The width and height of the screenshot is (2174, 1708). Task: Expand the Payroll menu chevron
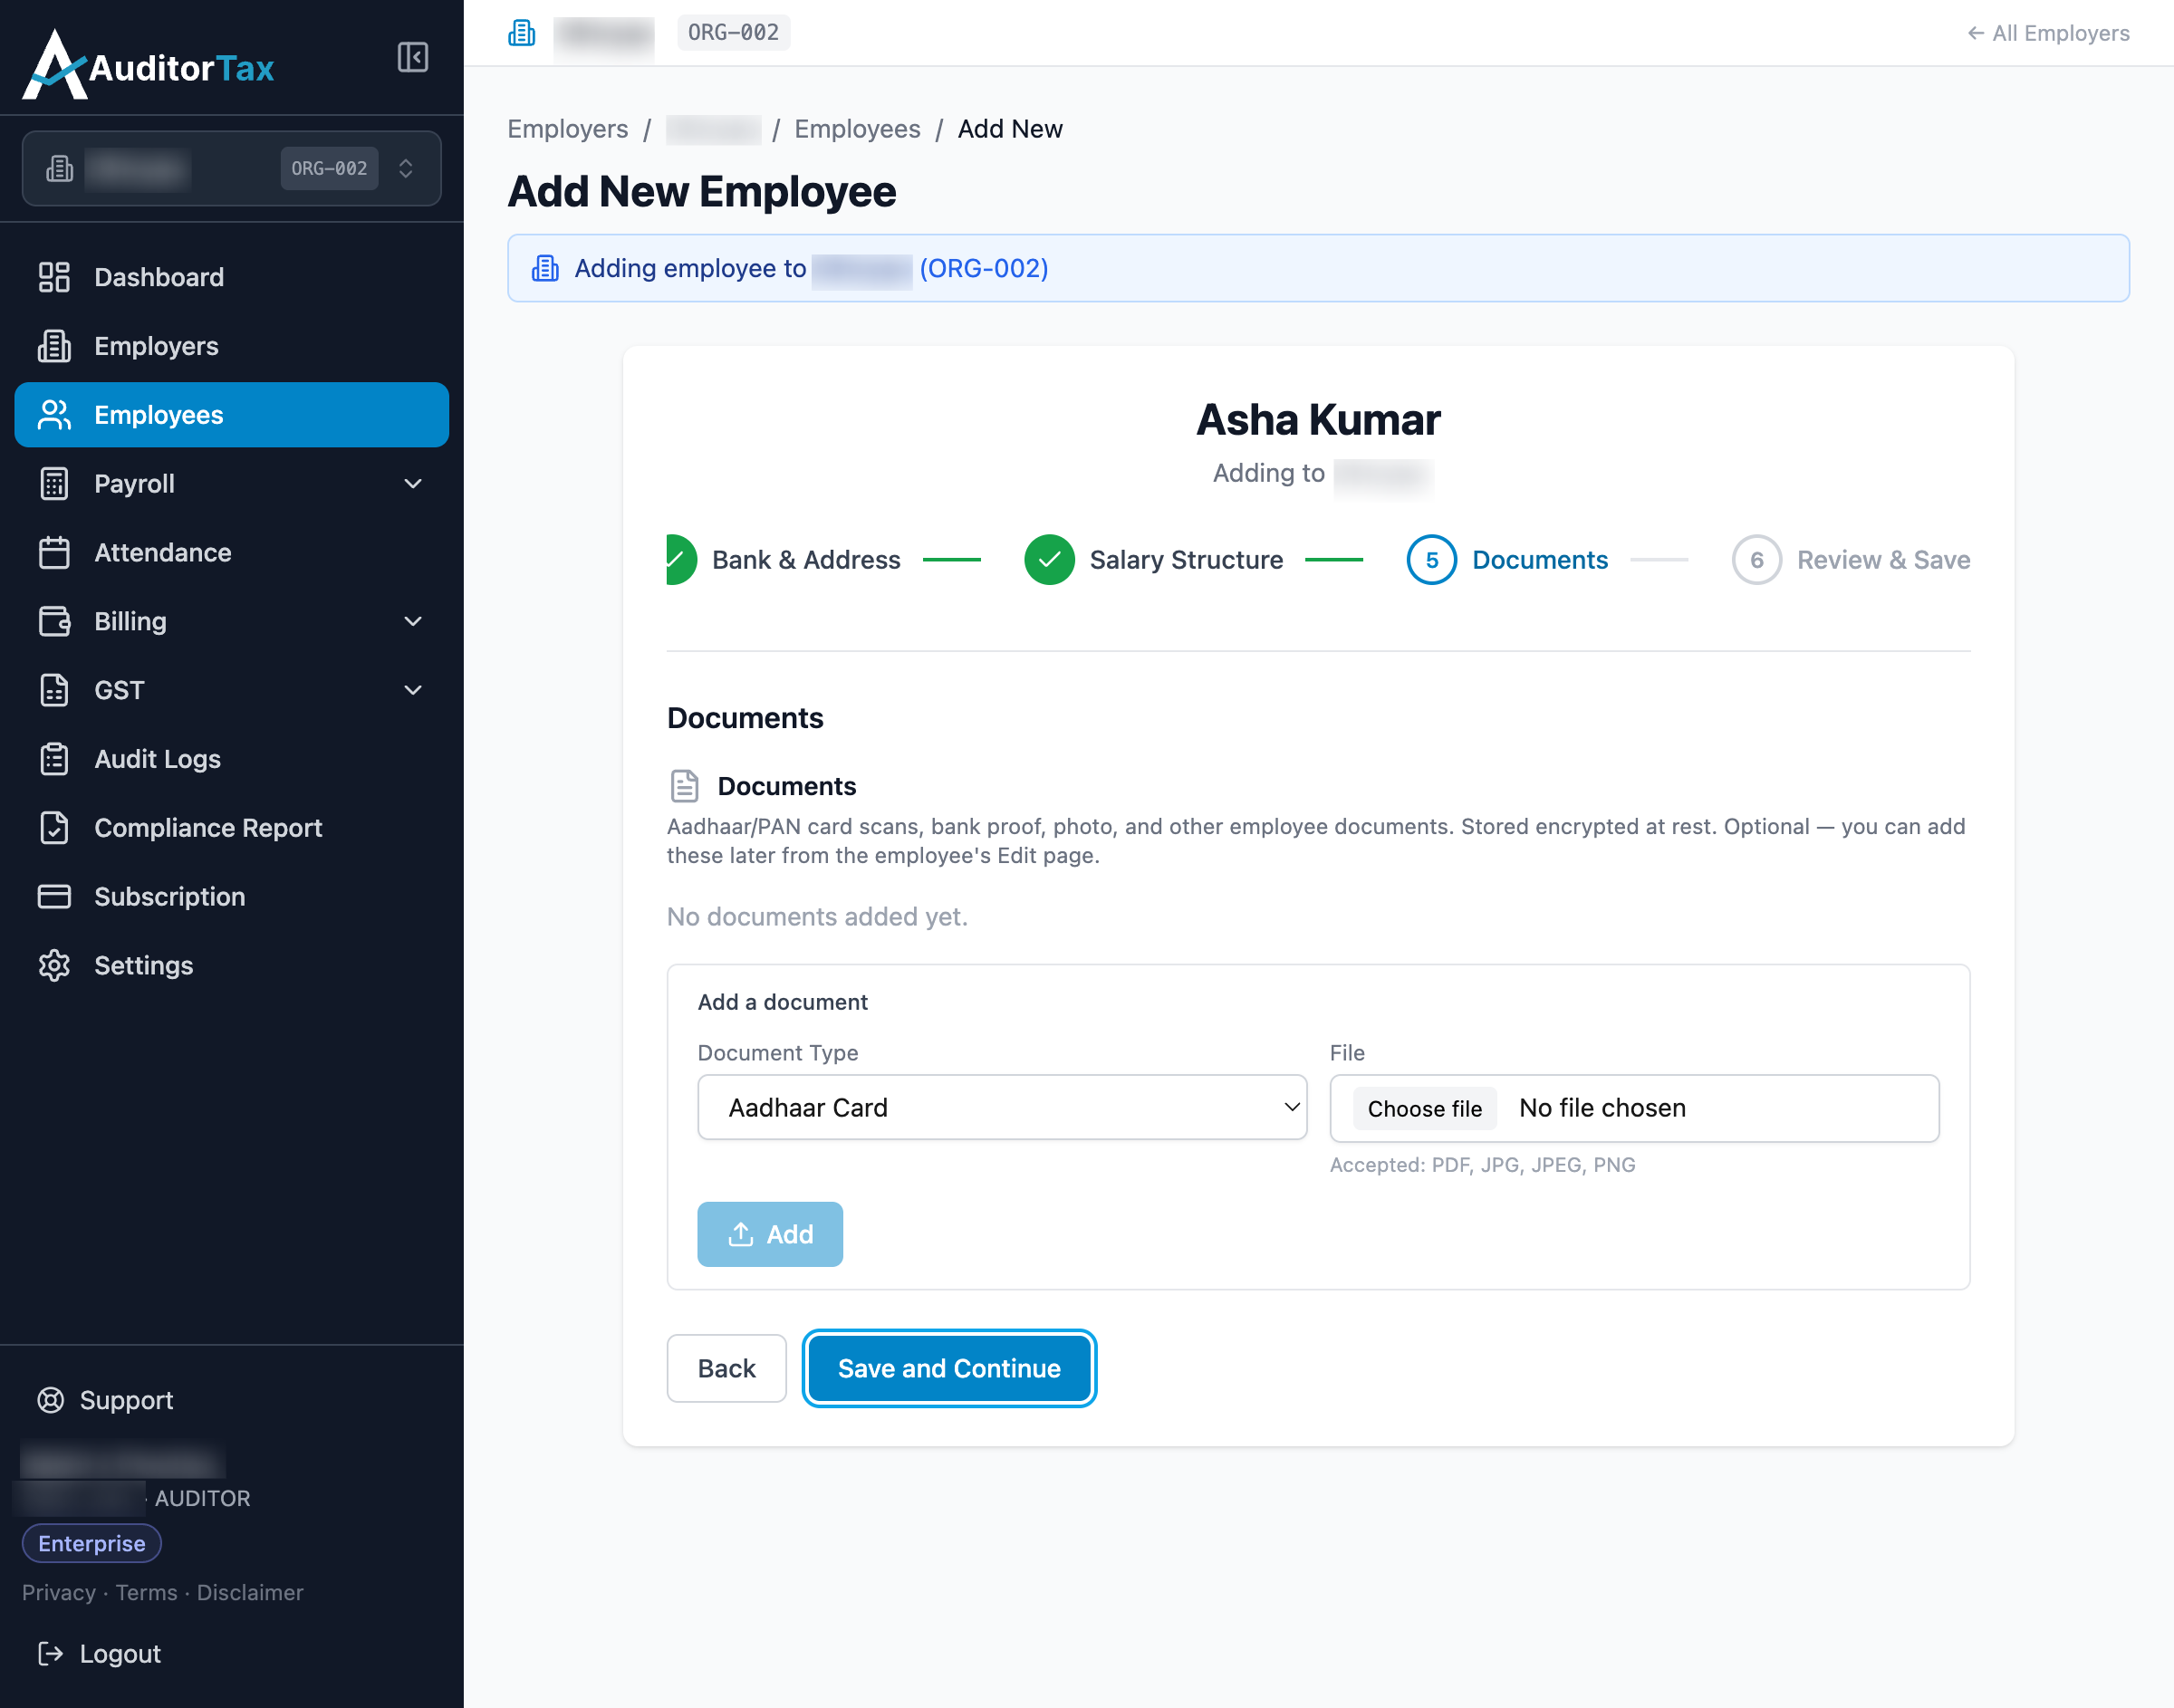[x=413, y=484]
